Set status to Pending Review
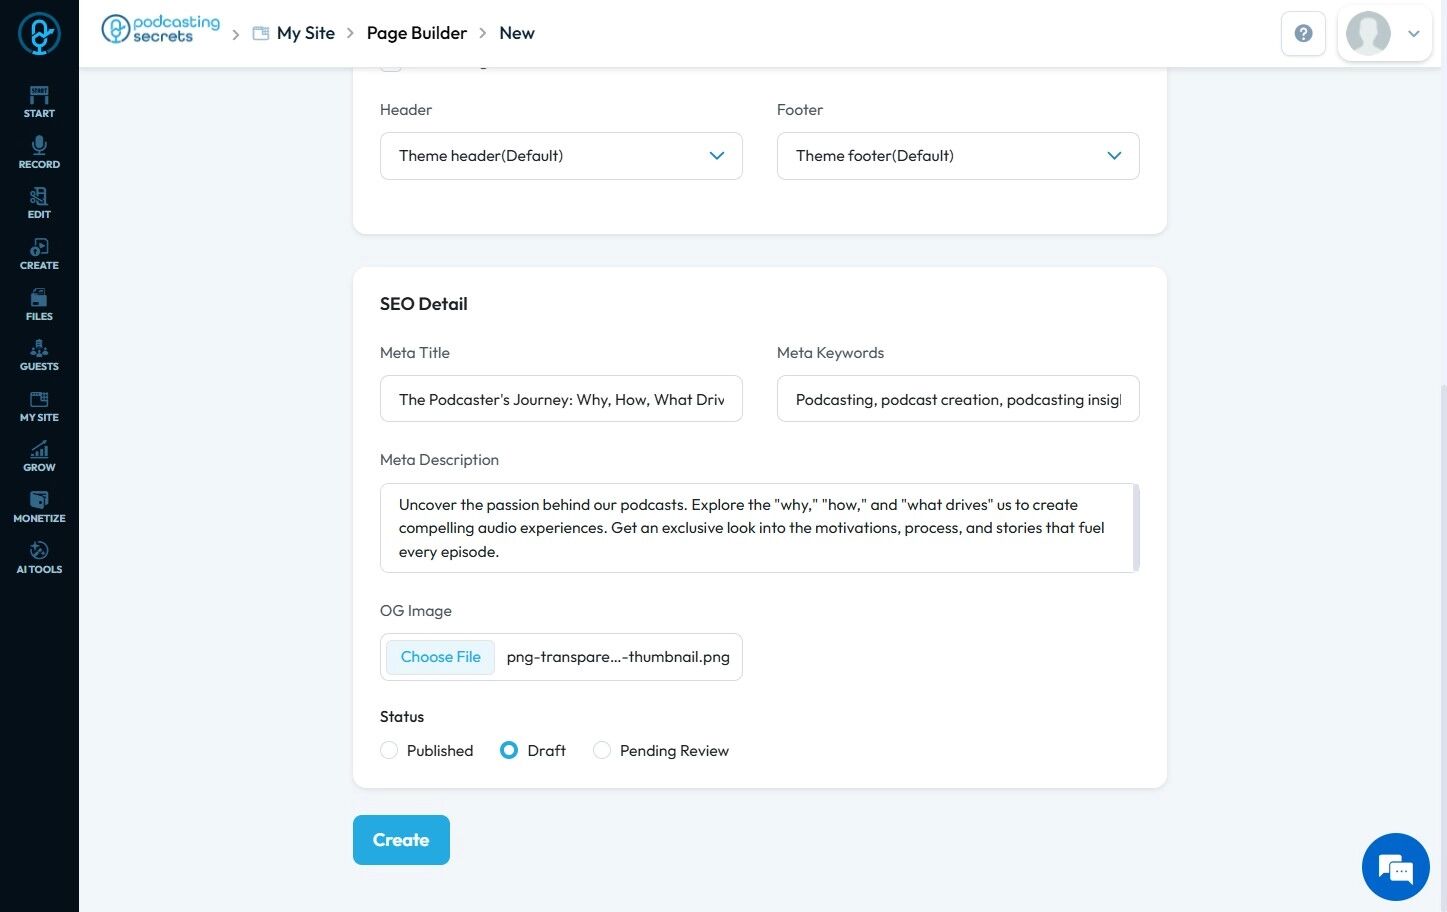The image size is (1447, 912). tap(602, 750)
